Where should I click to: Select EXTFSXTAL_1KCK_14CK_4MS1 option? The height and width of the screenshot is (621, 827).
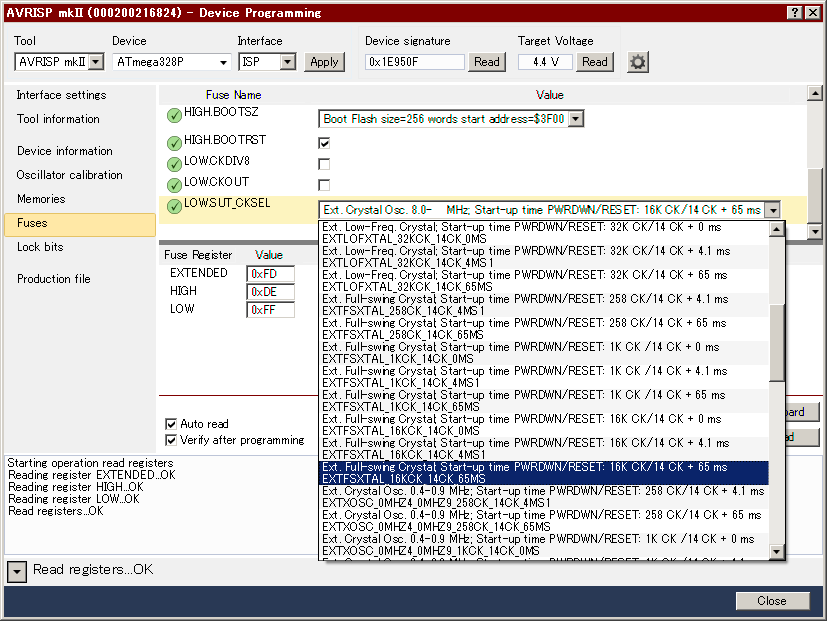(544, 377)
